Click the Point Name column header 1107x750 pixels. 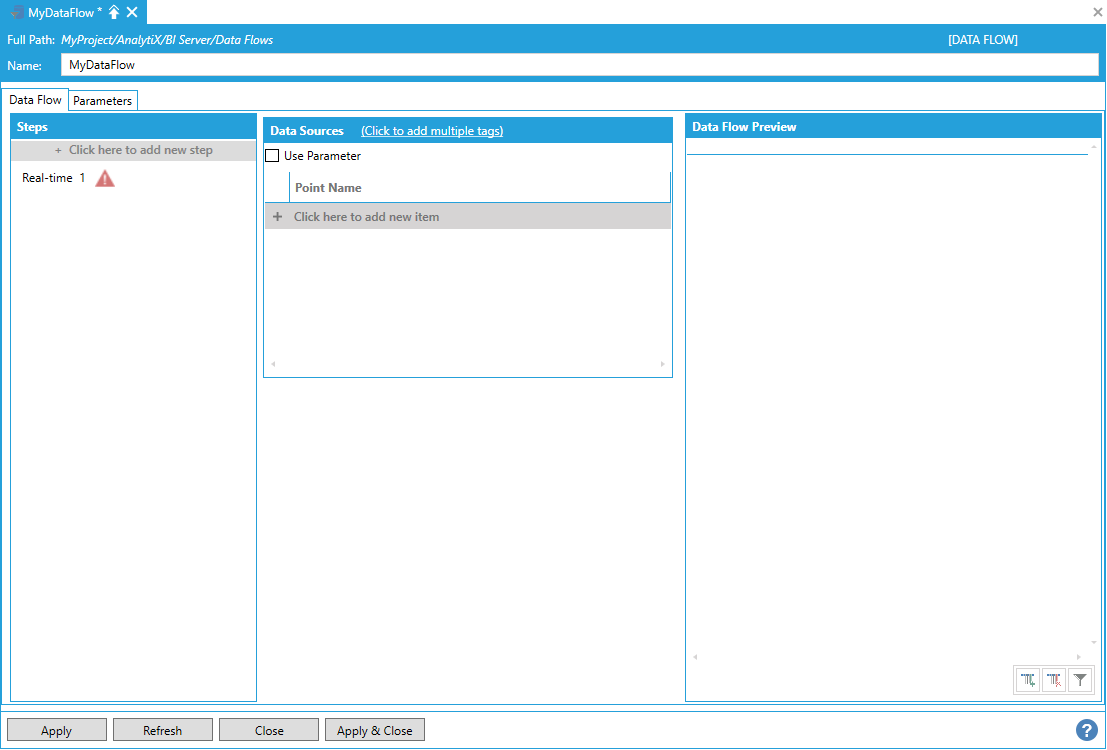point(328,188)
